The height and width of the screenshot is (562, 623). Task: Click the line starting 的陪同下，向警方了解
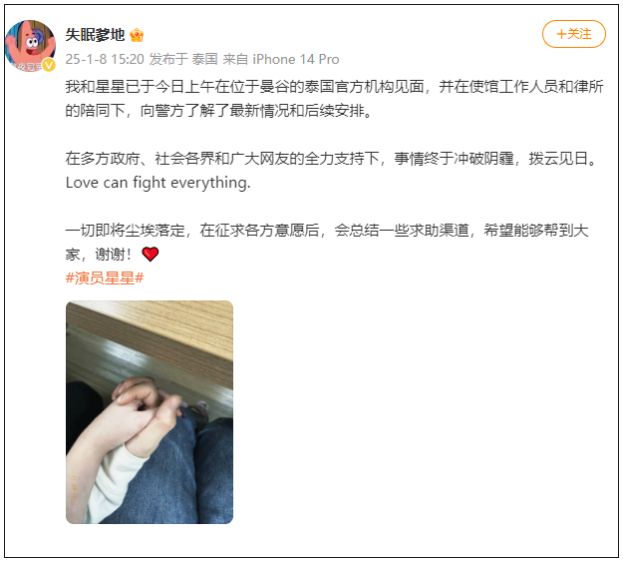[219, 110]
